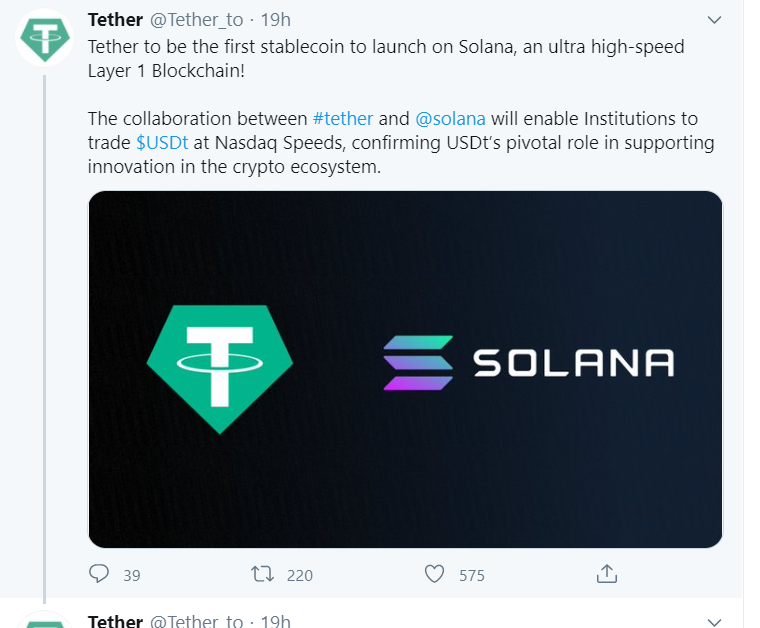760x628 pixels.
Task: Open the @Tether_to handle in the first tweet
Action: [196, 20]
